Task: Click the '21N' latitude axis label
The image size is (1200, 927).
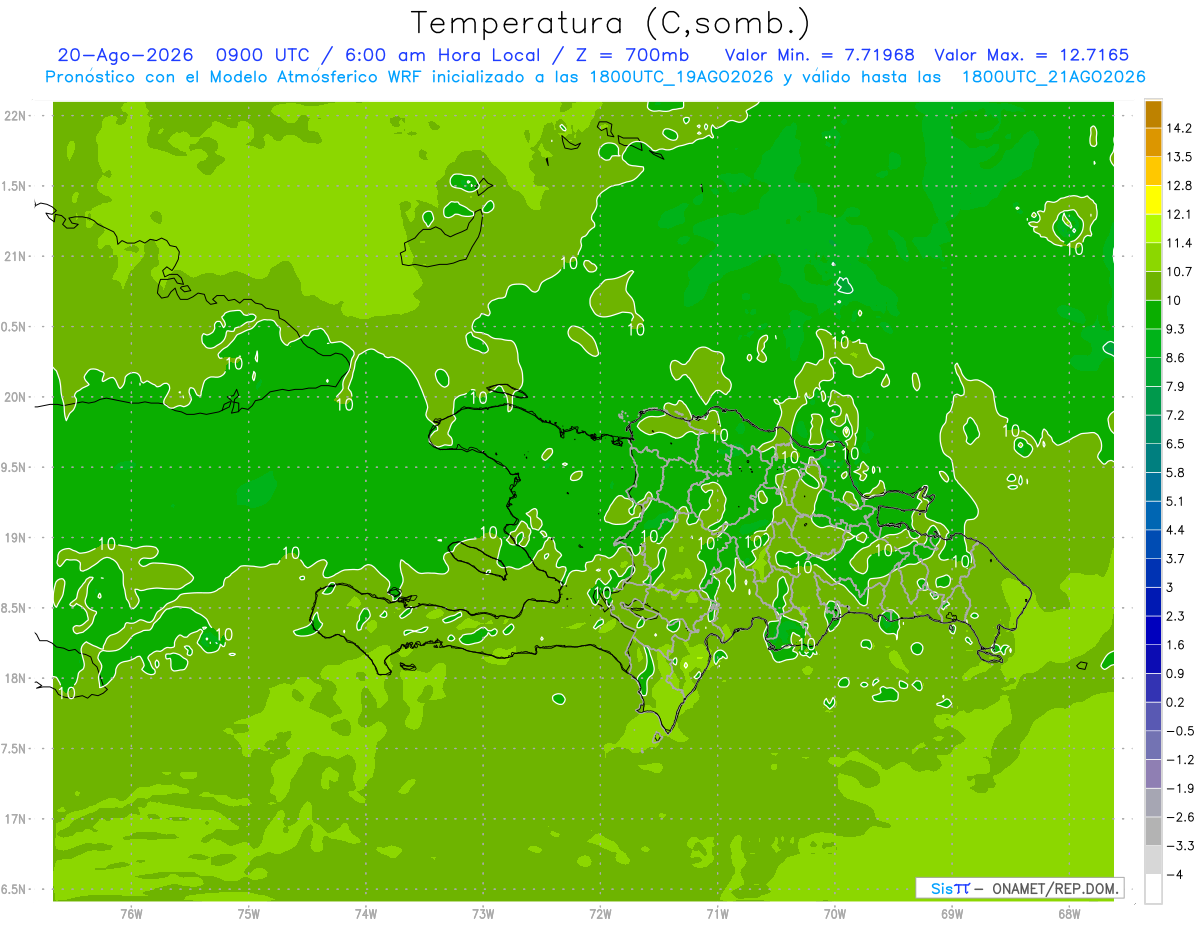Action: point(17,256)
